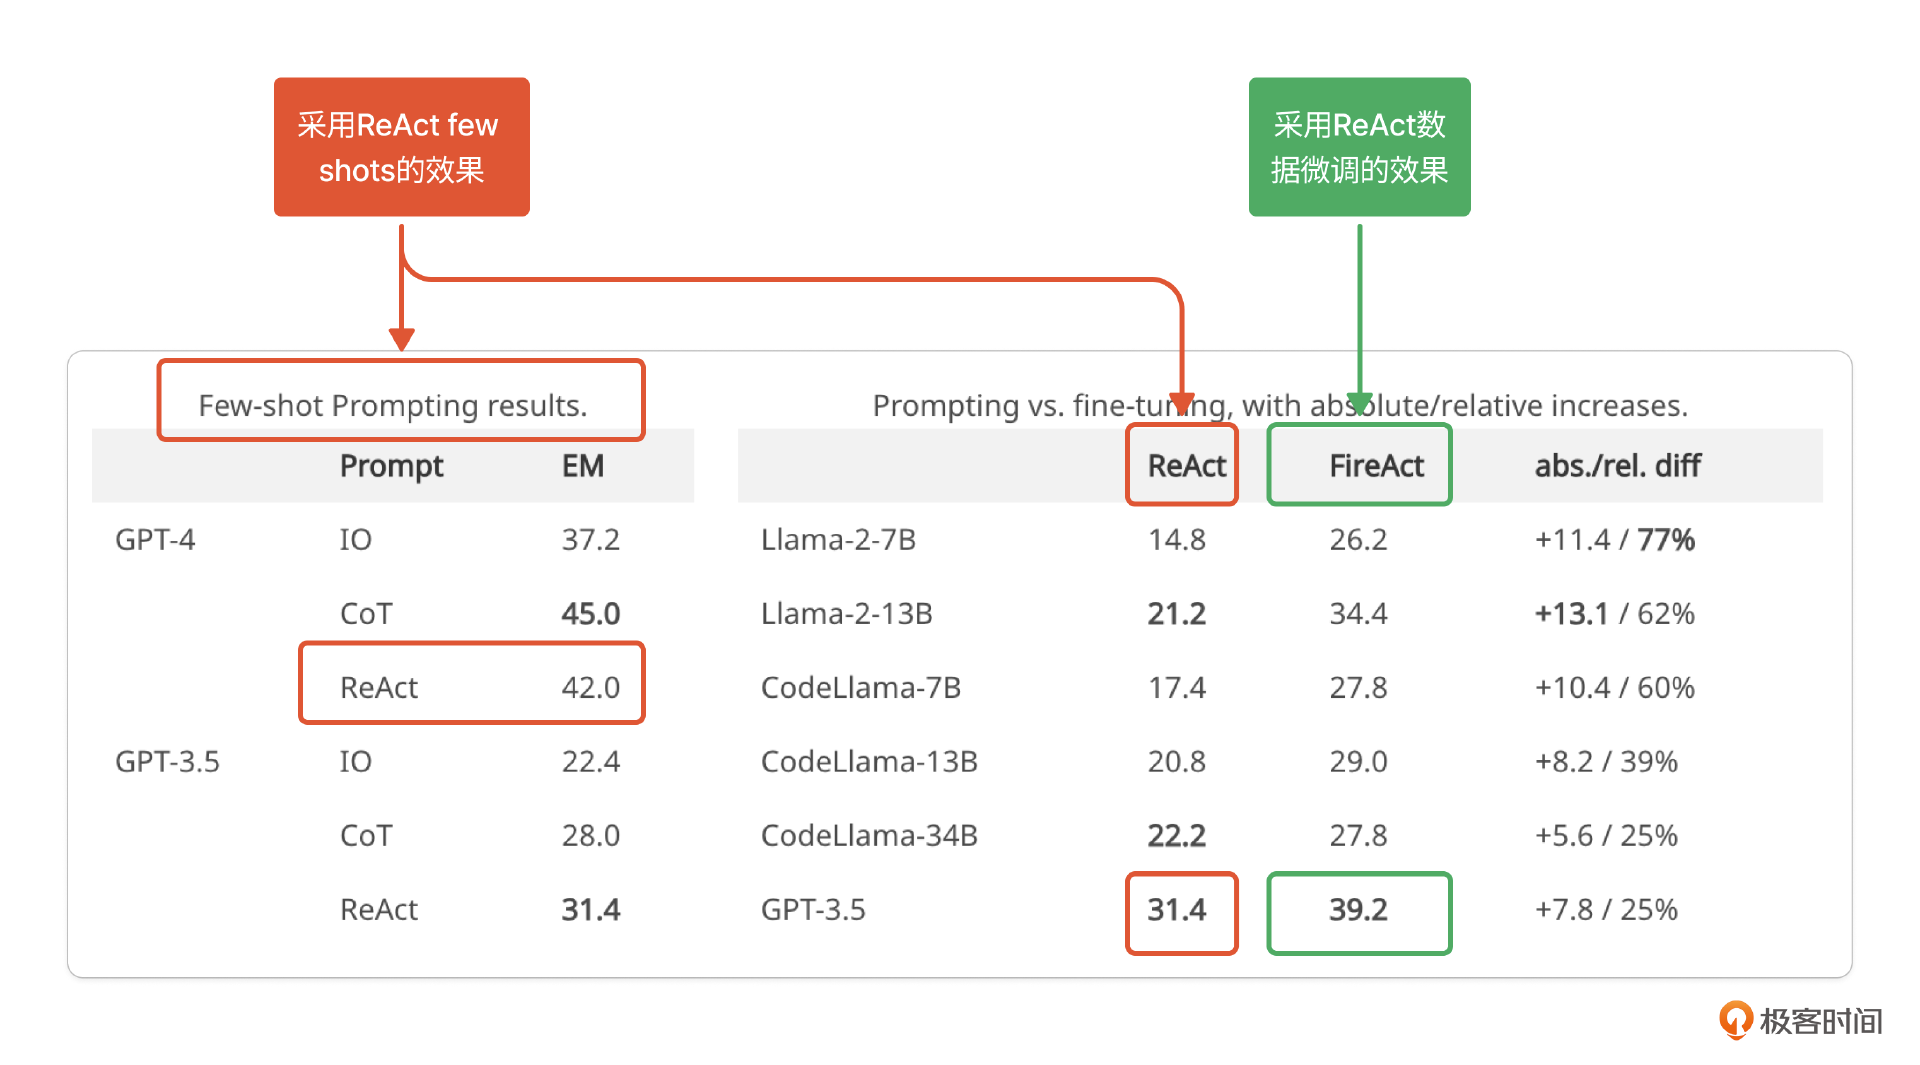Click the highlighted ReAct value 31.4 in right table
Image resolution: width=1920 pixels, height=1065 pixels.
1177,910
